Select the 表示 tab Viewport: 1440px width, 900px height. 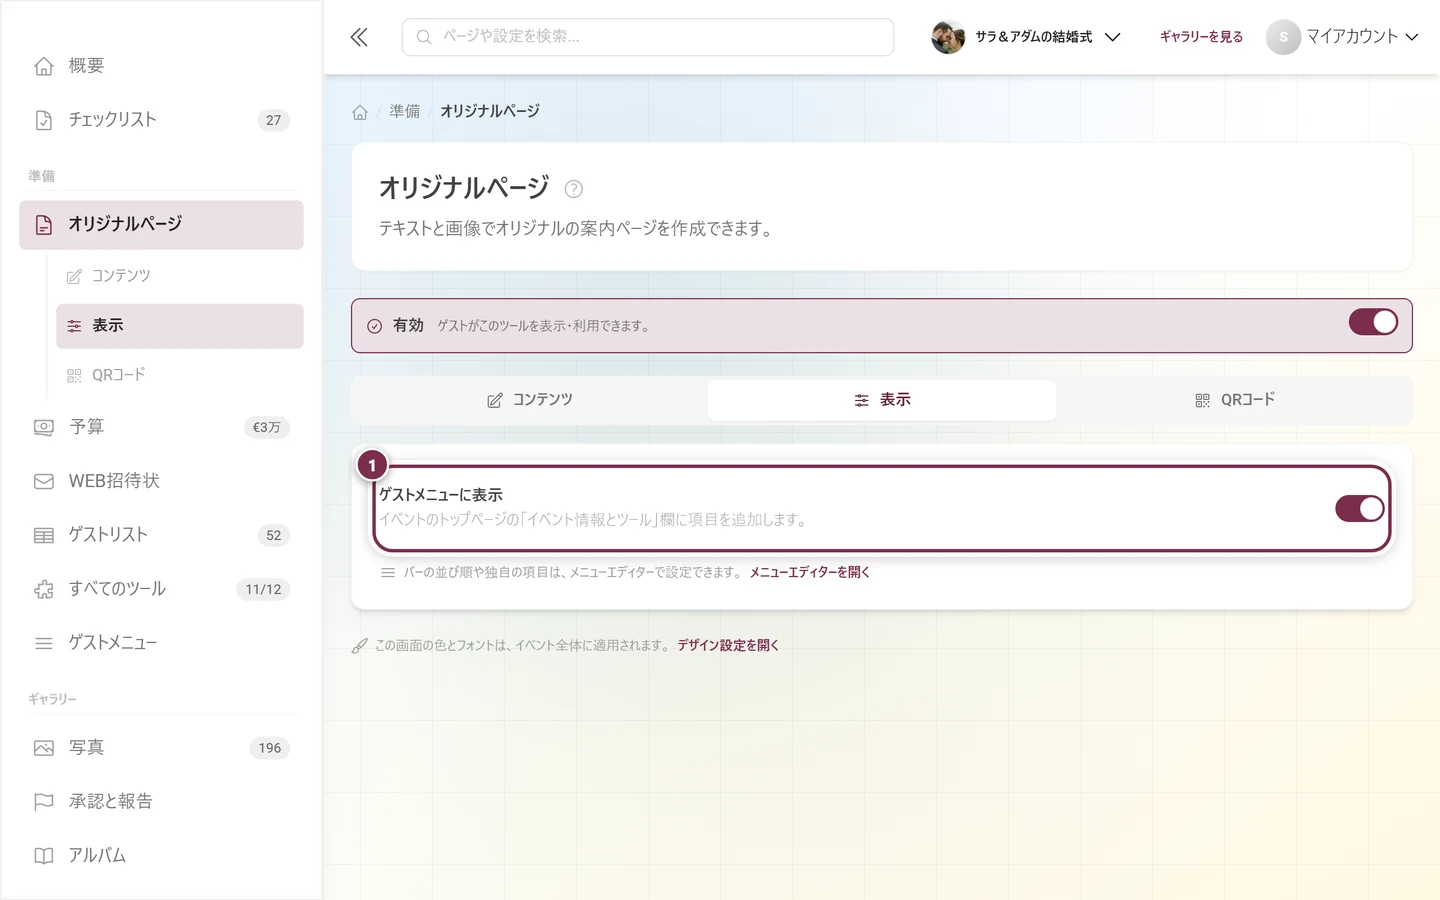coord(882,400)
